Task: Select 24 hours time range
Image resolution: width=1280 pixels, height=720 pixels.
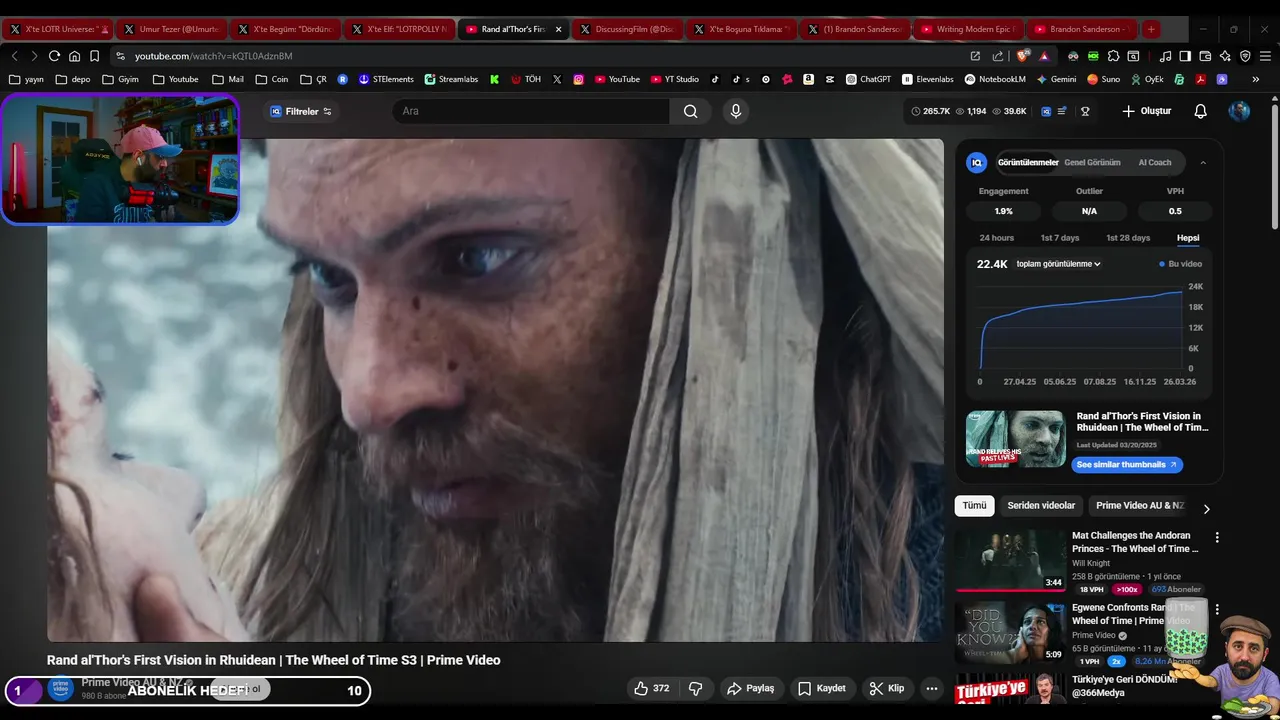Action: click(x=996, y=238)
